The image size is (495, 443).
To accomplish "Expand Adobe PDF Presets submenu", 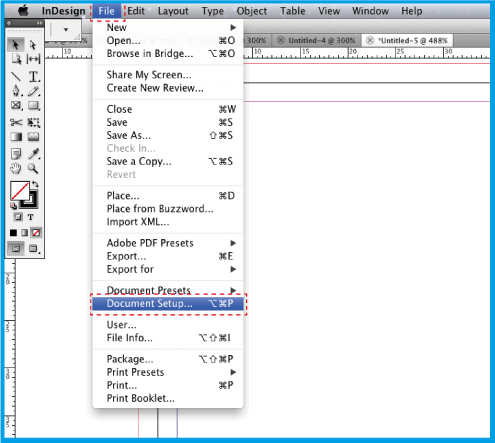I will (x=168, y=243).
